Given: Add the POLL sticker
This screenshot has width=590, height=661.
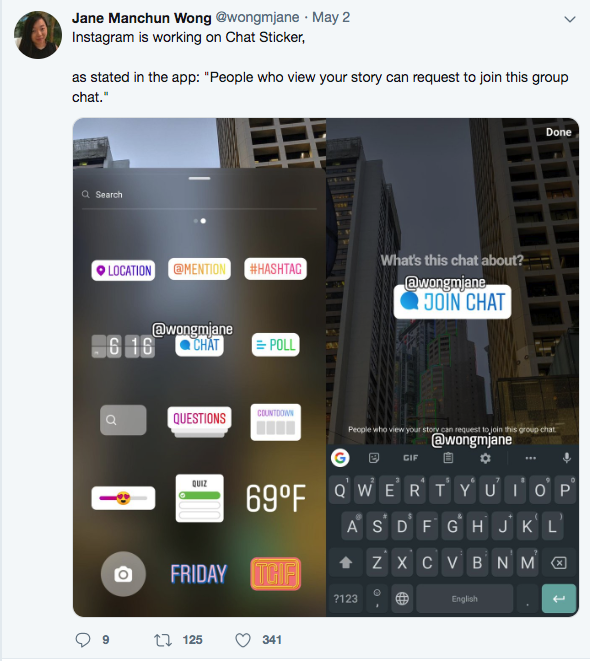Looking at the screenshot, I should point(276,345).
